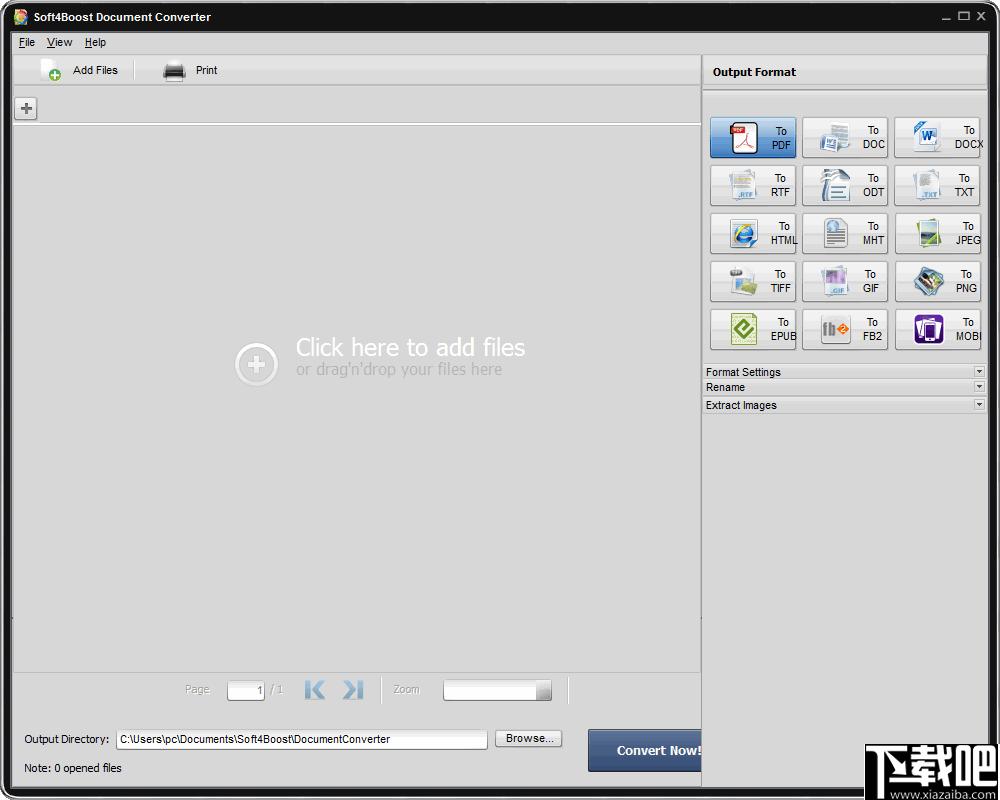The image size is (1000, 800).
Task: Click the small plus tab button
Action: [26, 108]
